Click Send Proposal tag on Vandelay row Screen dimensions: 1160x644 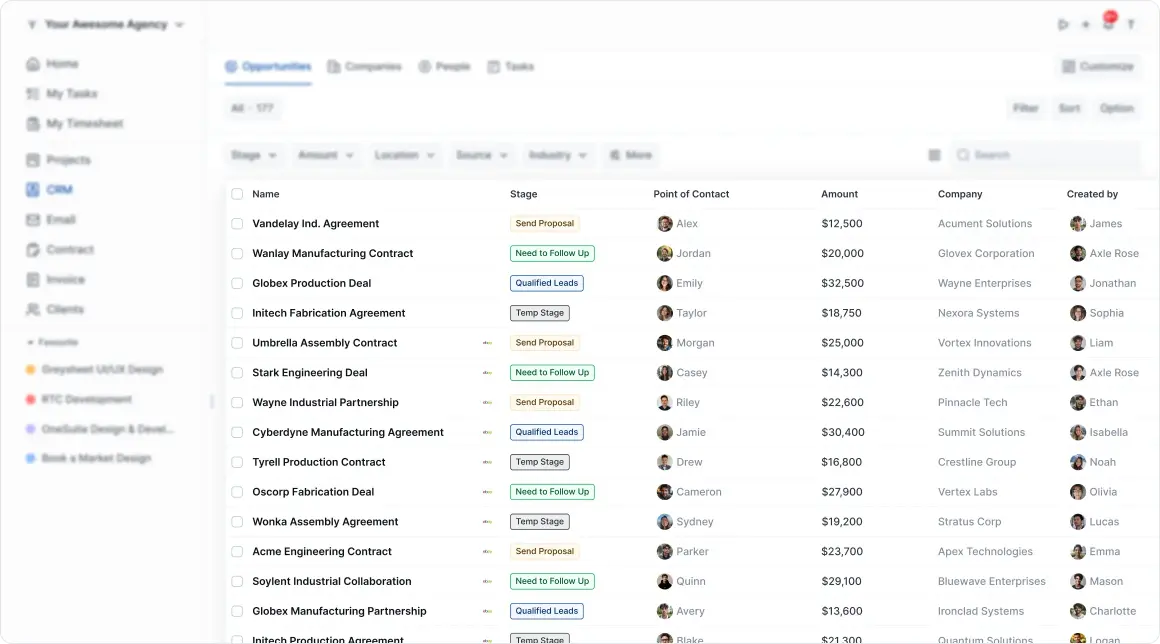point(544,223)
